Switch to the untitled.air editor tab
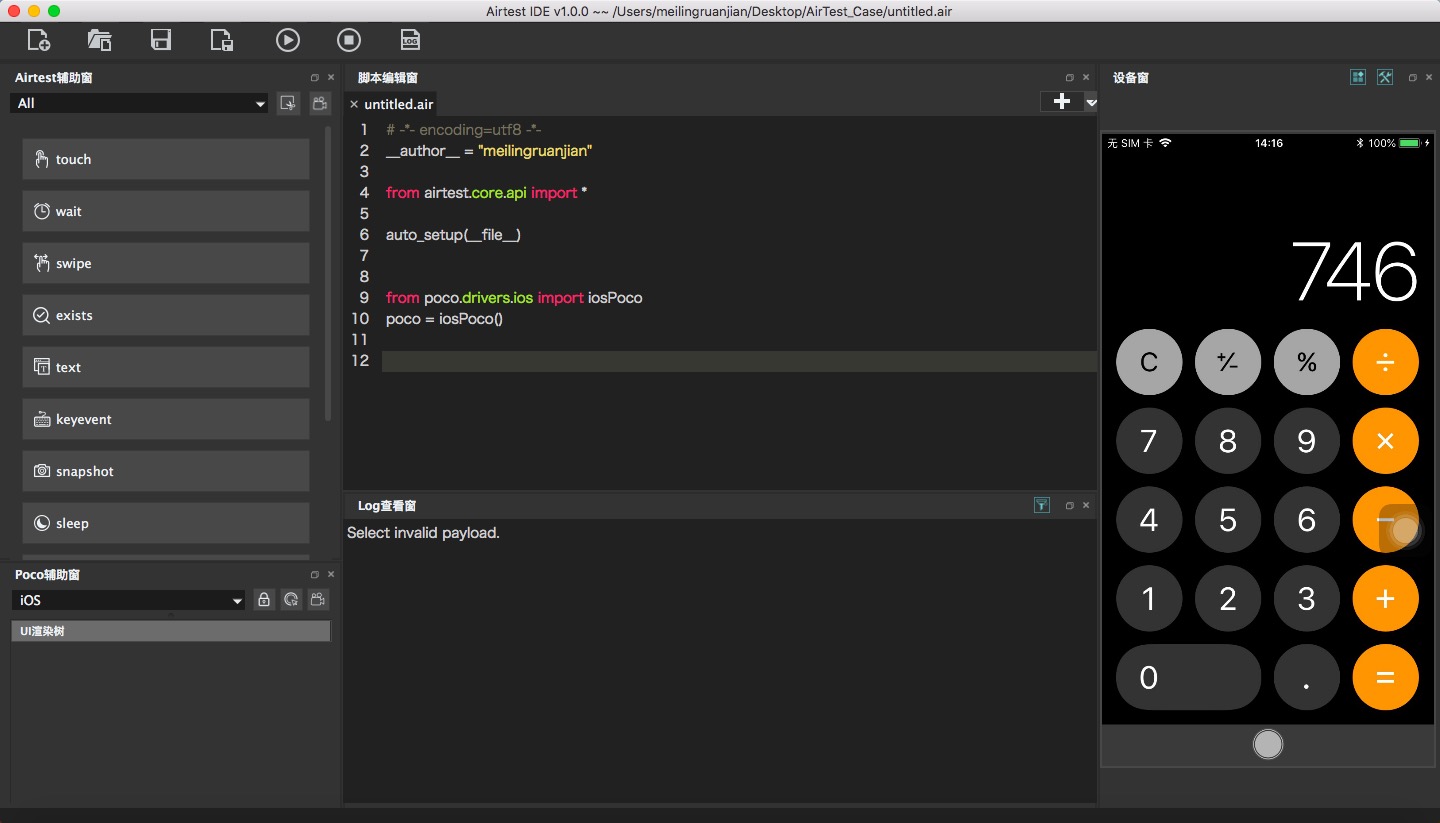The width and height of the screenshot is (1440, 823). point(398,104)
